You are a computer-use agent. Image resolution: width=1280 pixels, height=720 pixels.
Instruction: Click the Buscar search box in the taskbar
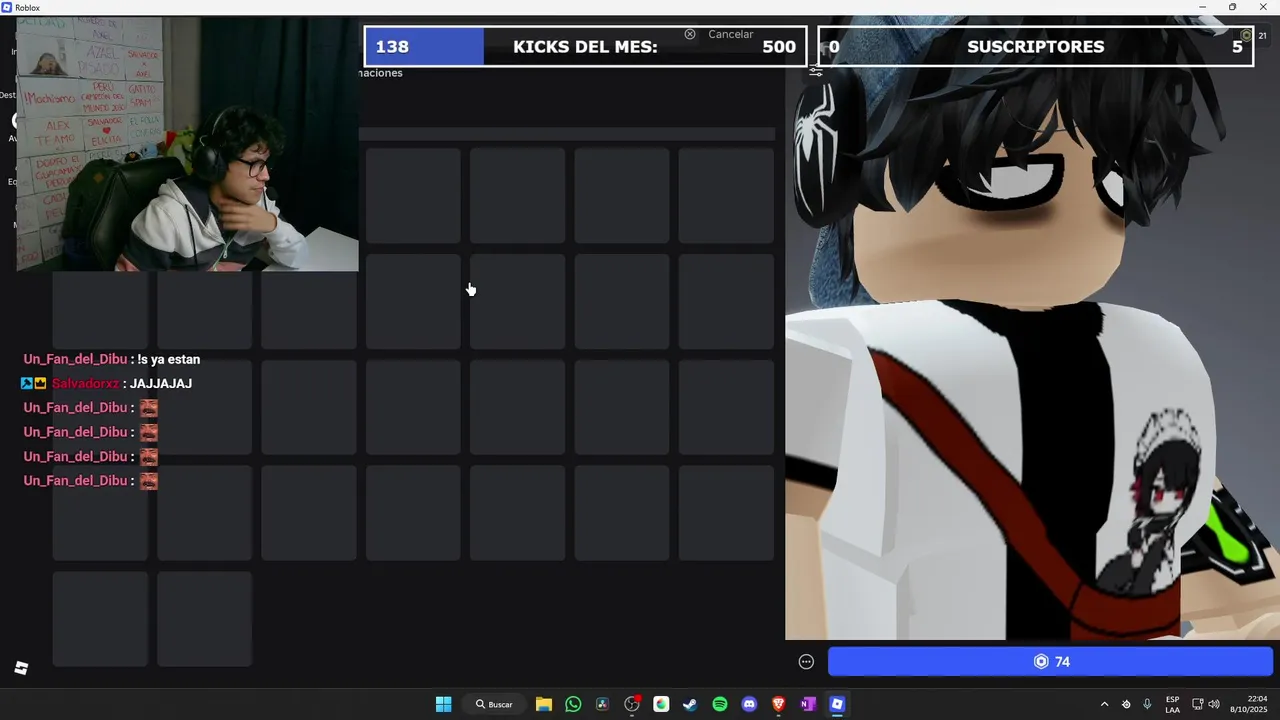(494, 704)
